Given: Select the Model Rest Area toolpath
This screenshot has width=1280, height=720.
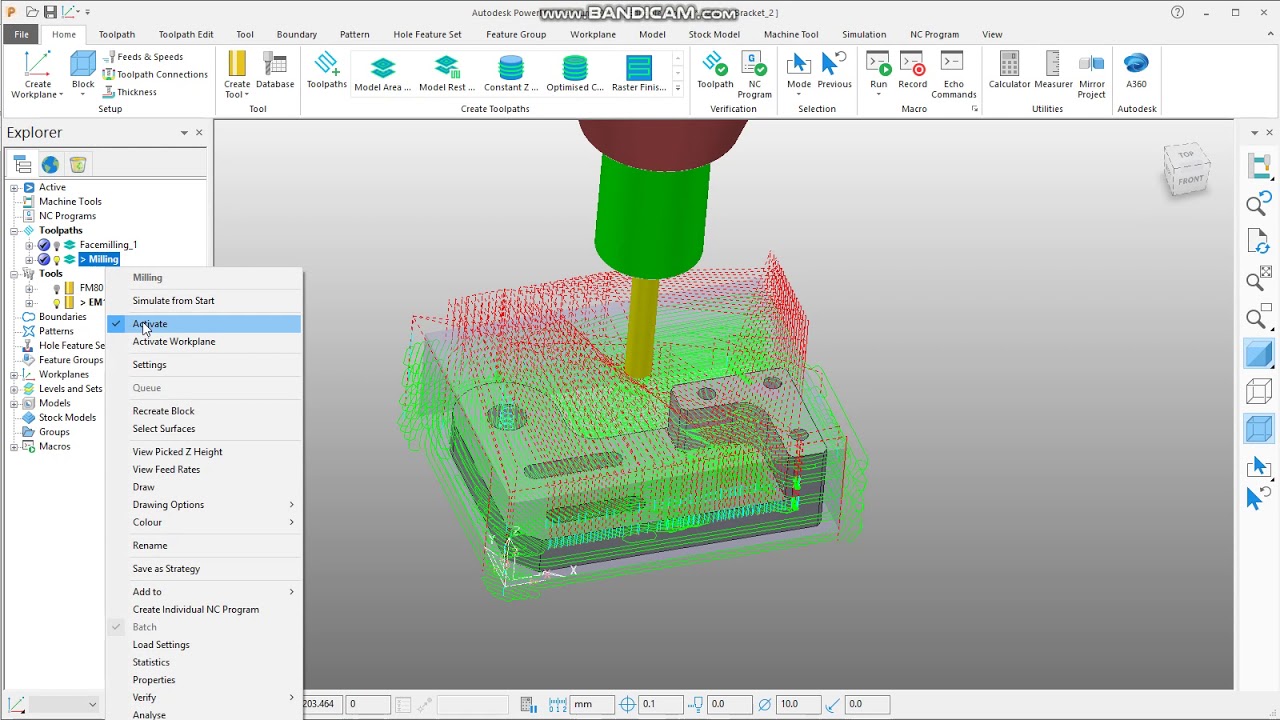Looking at the screenshot, I should 447,72.
